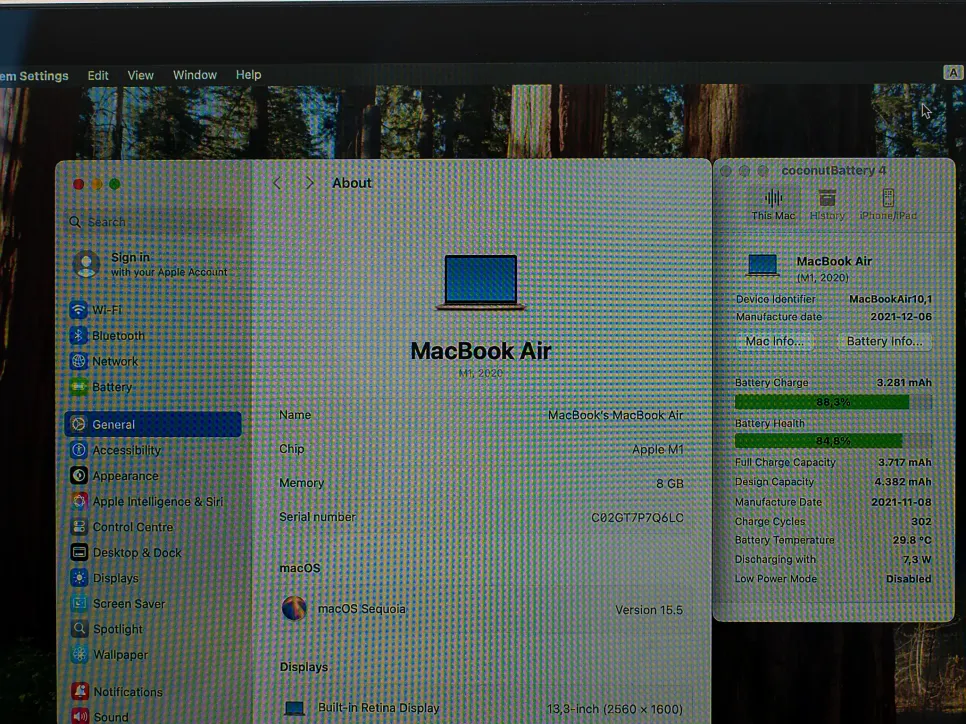Open Wi-Fi settings via its sidebar icon

click(x=78, y=309)
